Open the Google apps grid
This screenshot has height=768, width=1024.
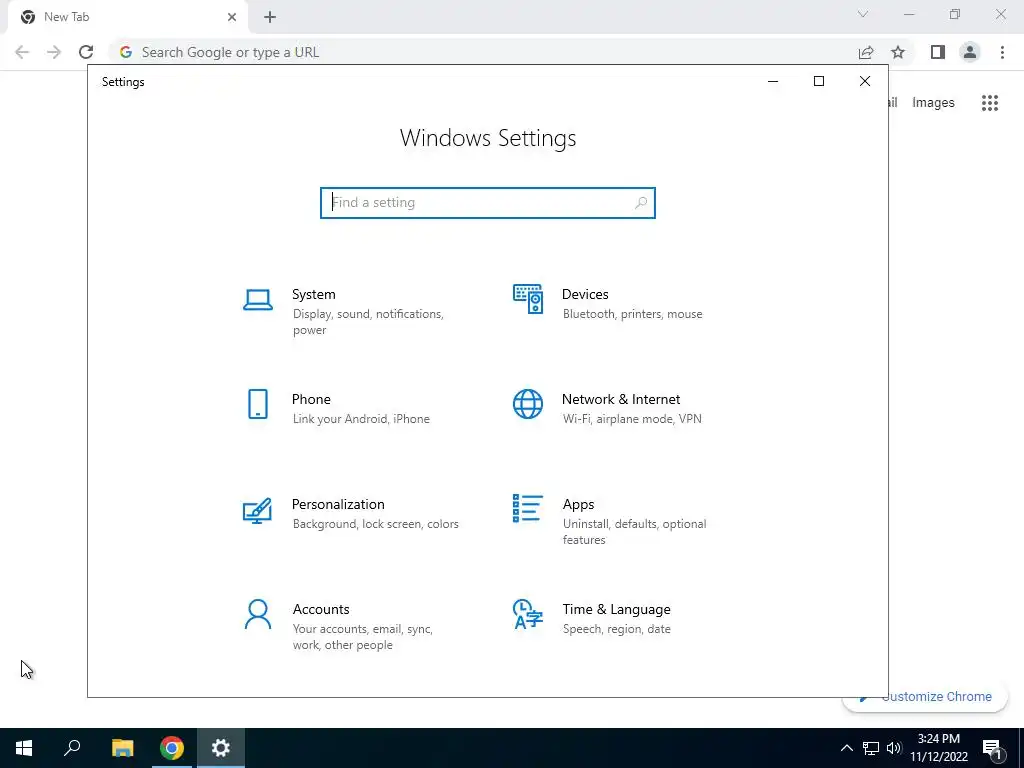pos(990,103)
